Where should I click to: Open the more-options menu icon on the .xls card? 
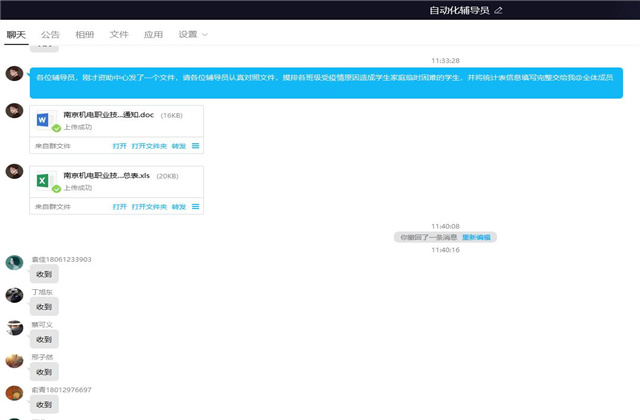click(x=196, y=206)
